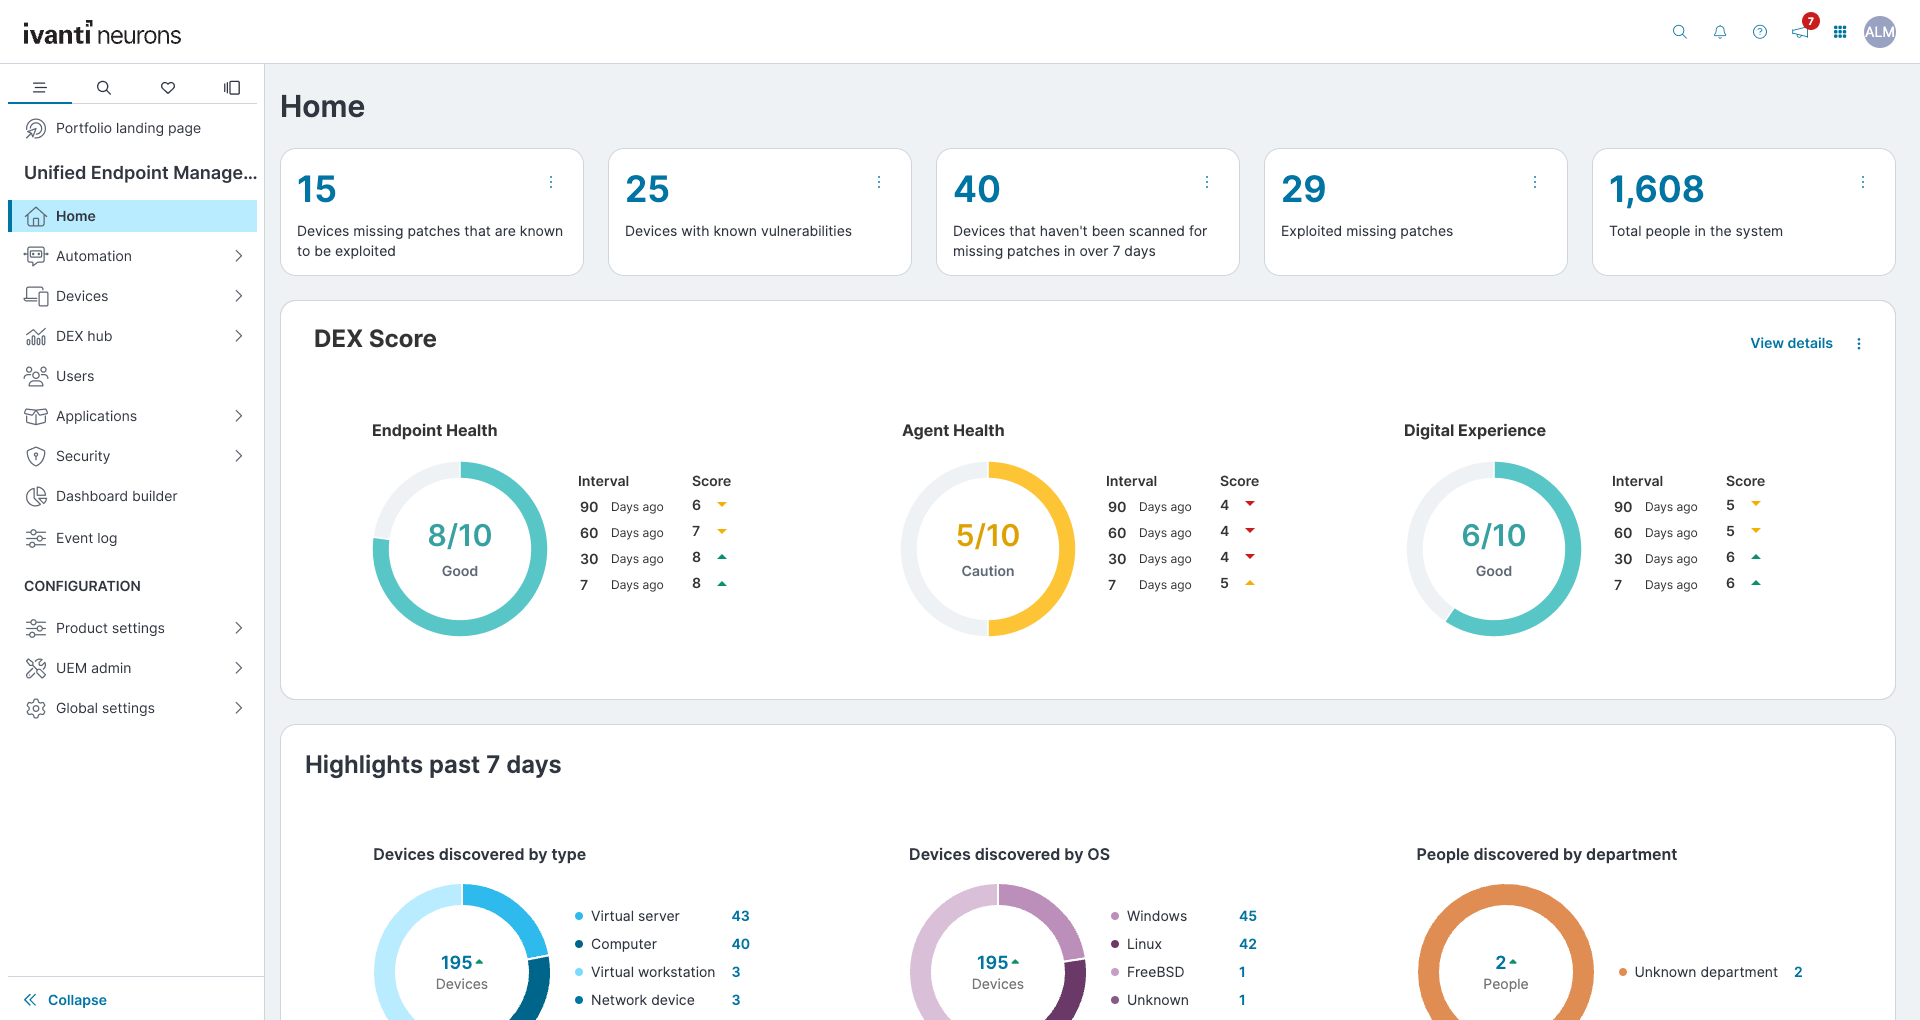Open the ALM user avatar menu
This screenshot has width=1920, height=1020.
(x=1880, y=32)
